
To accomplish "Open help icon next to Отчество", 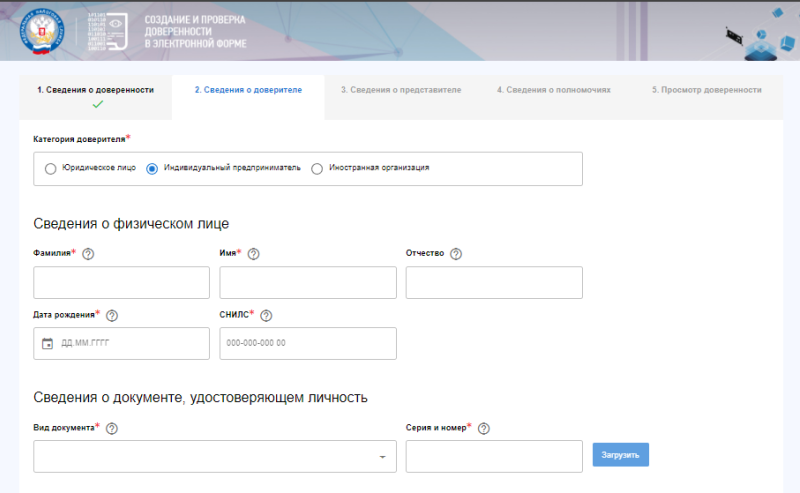I will click(x=456, y=254).
